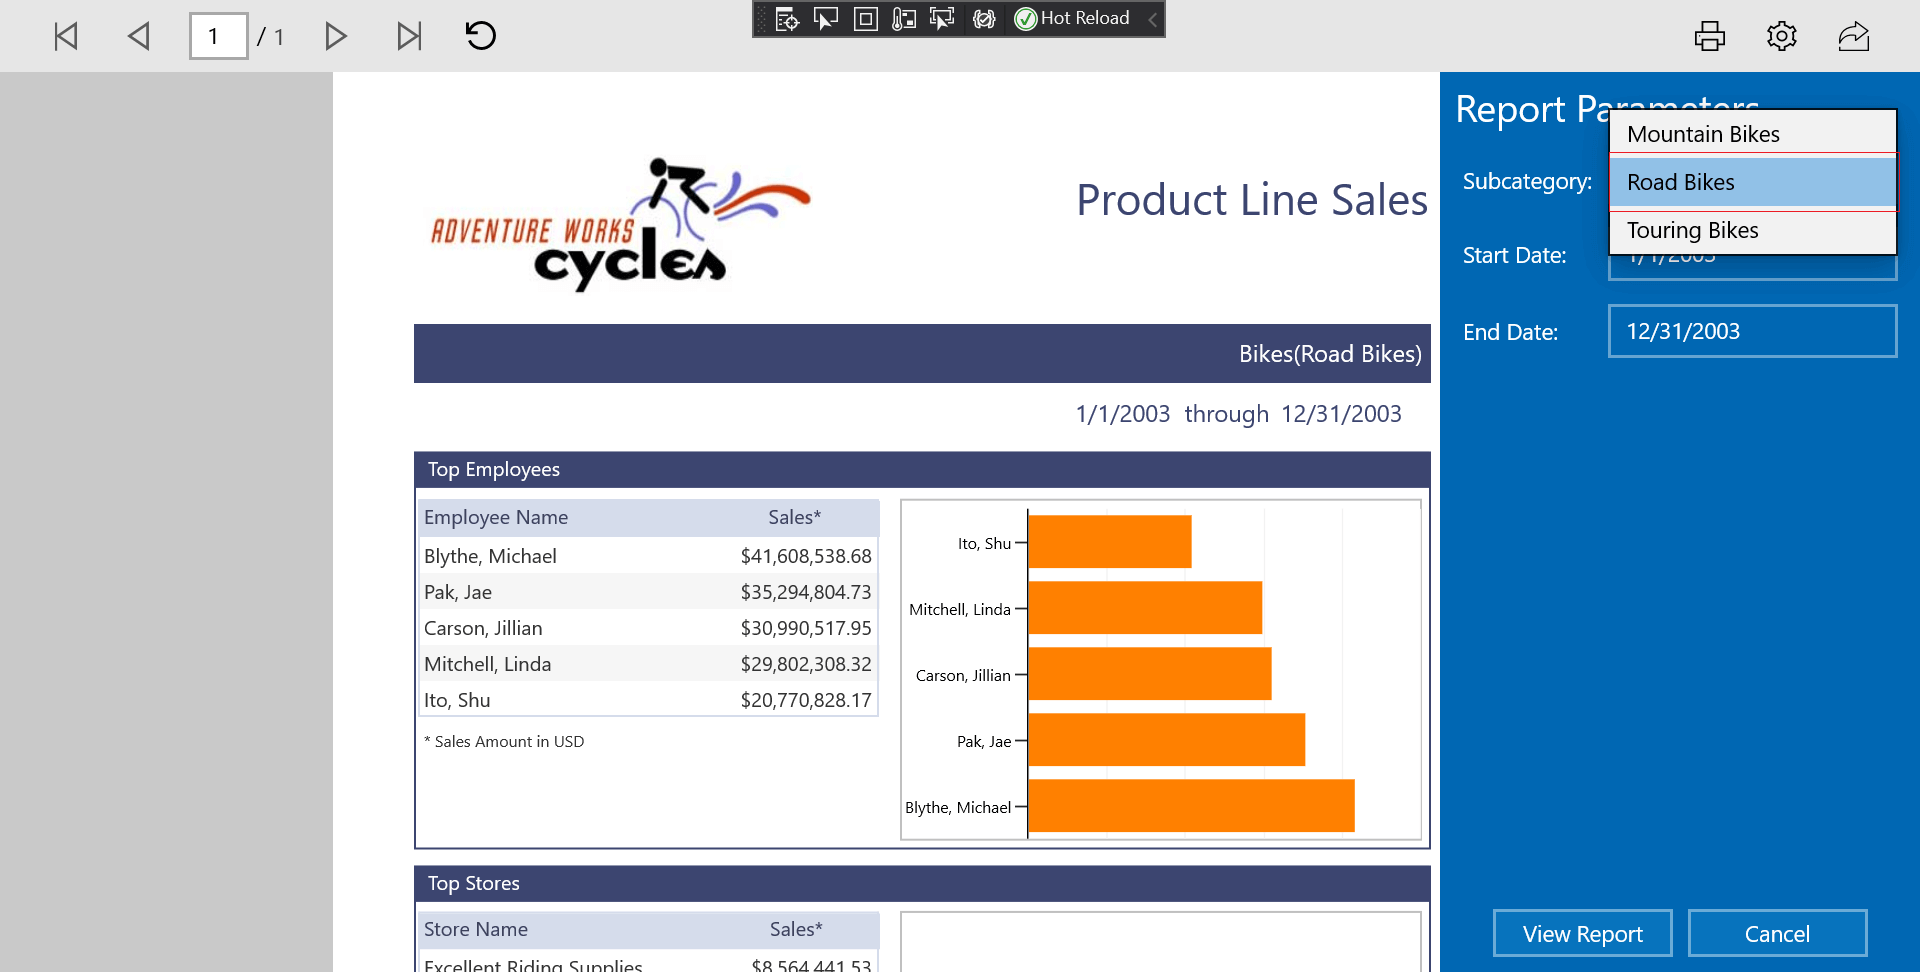Toggle track focused element icon
Image resolution: width=1920 pixels, height=972 pixels.
click(942, 19)
